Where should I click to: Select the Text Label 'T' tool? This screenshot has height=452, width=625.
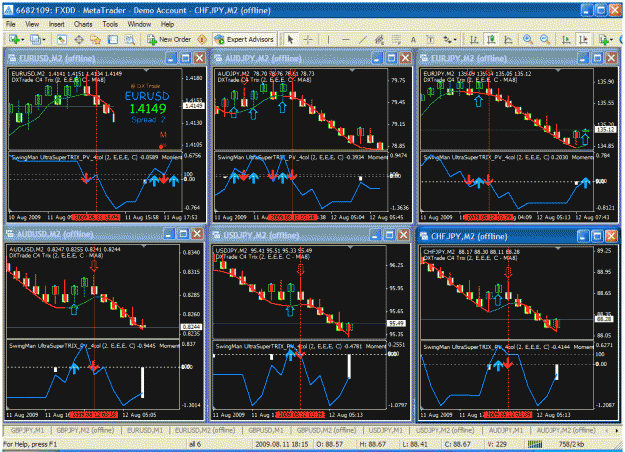pos(430,39)
